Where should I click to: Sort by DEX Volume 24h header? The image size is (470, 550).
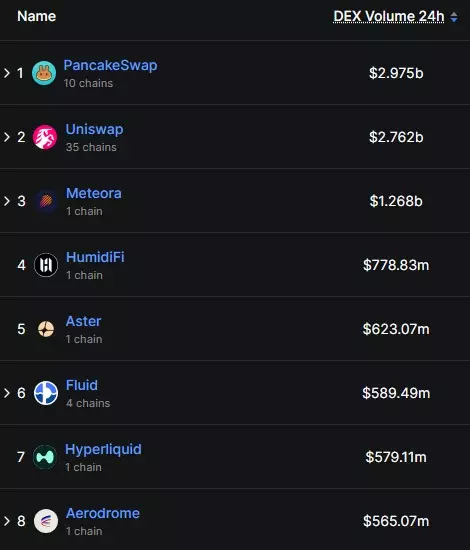[389, 16]
